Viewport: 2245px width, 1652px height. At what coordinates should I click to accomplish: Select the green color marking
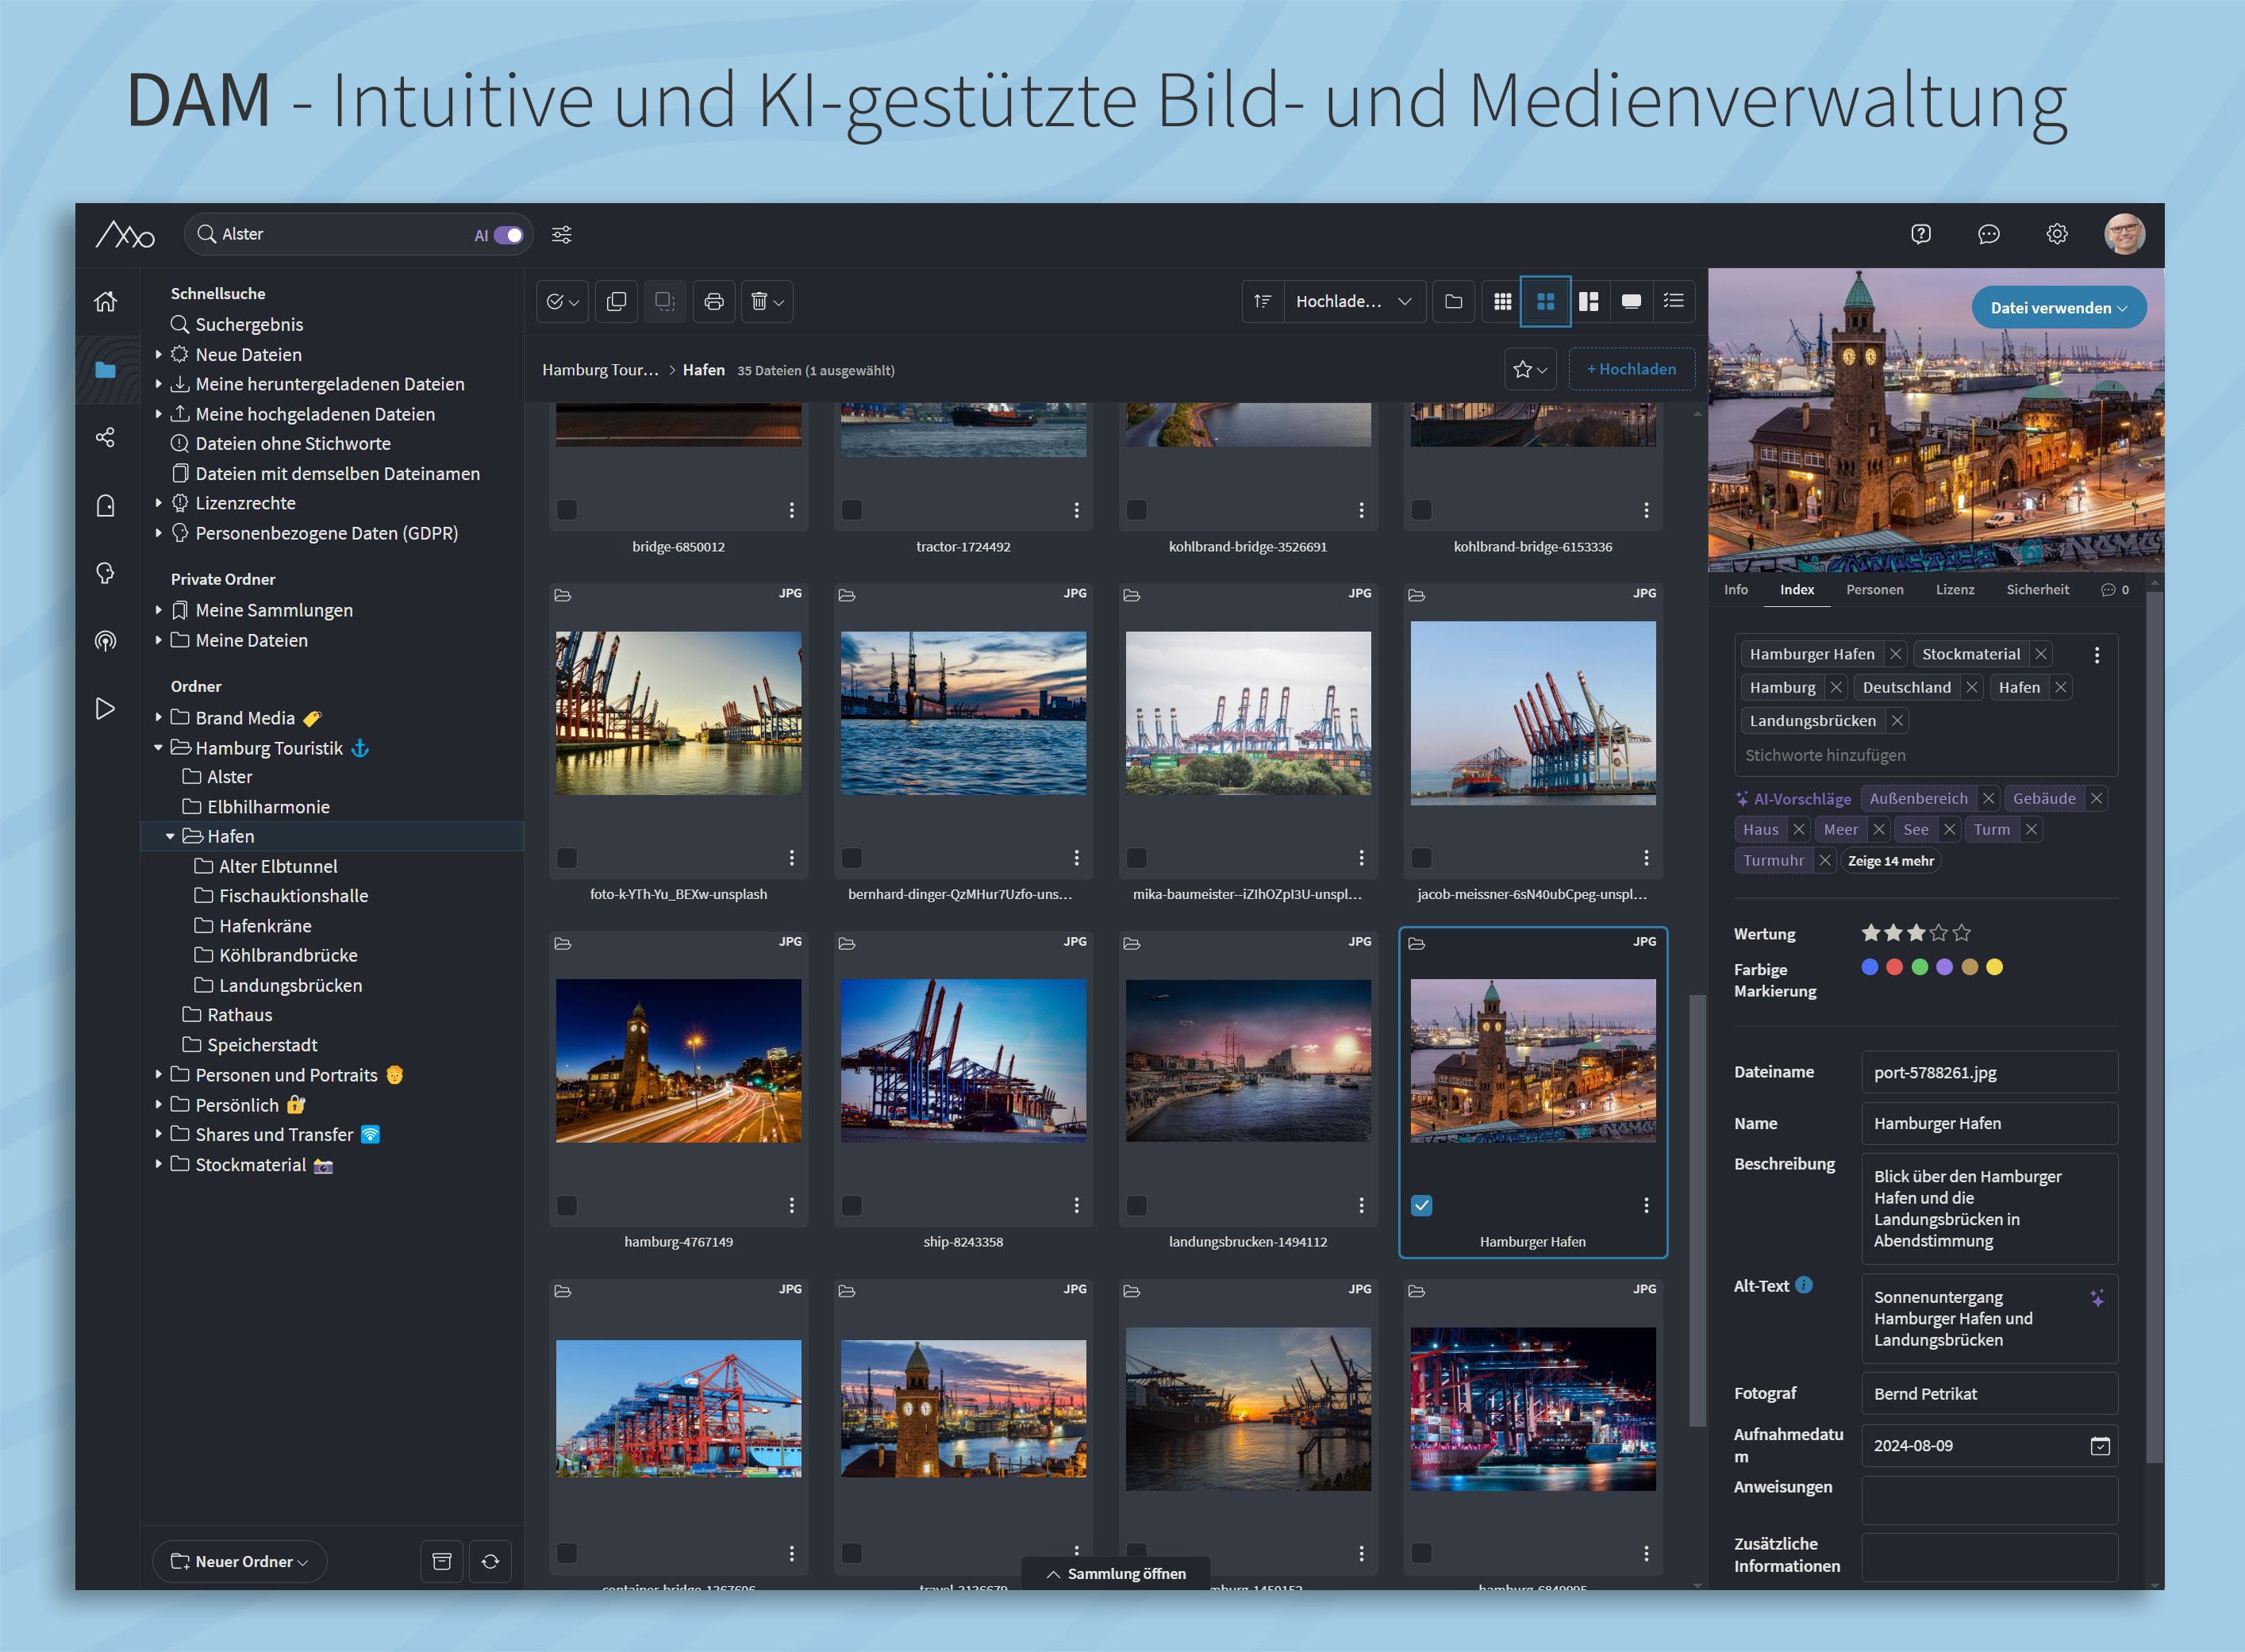pos(1919,967)
